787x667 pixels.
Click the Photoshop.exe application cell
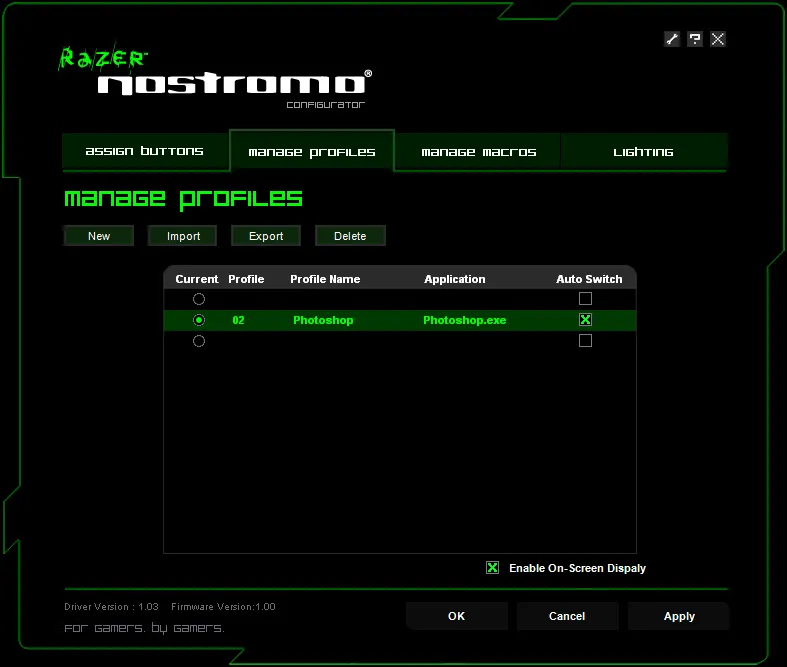click(465, 320)
